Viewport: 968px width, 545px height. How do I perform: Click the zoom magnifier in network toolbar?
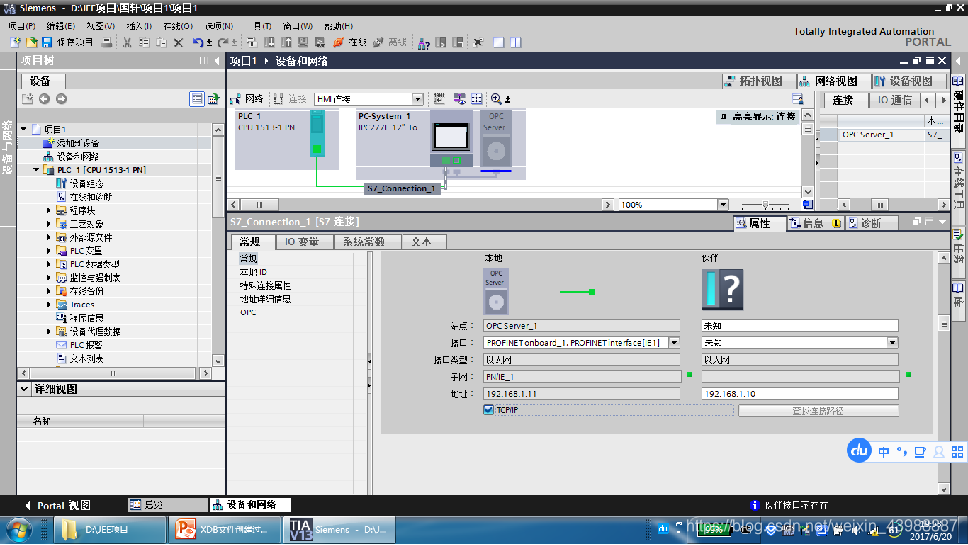tap(496, 99)
